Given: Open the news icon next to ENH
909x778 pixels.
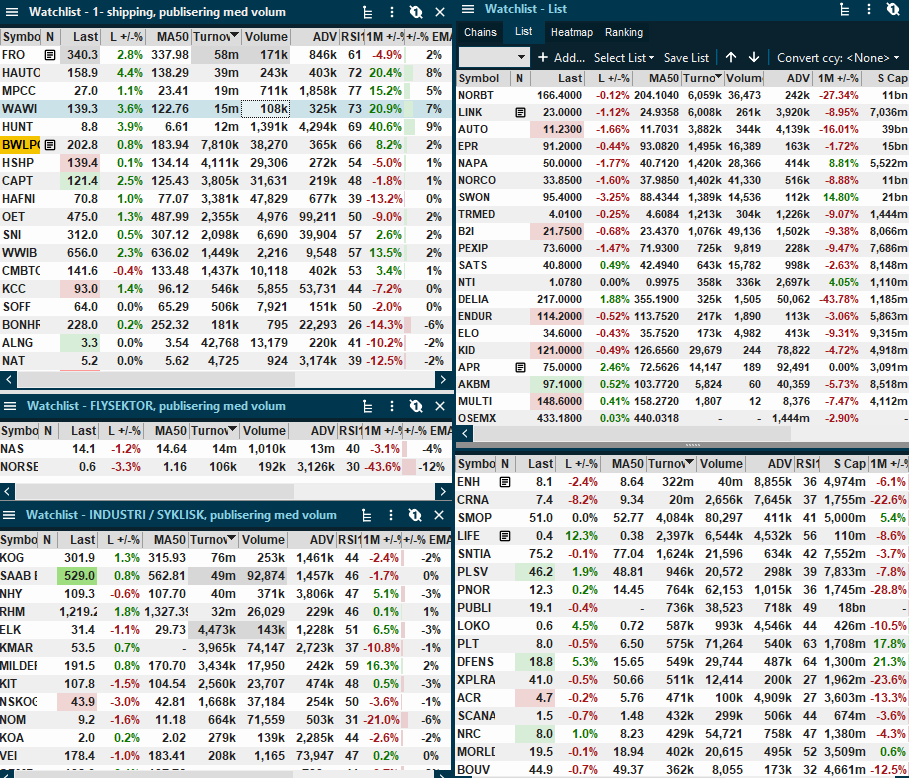Looking at the screenshot, I should coord(505,482).
